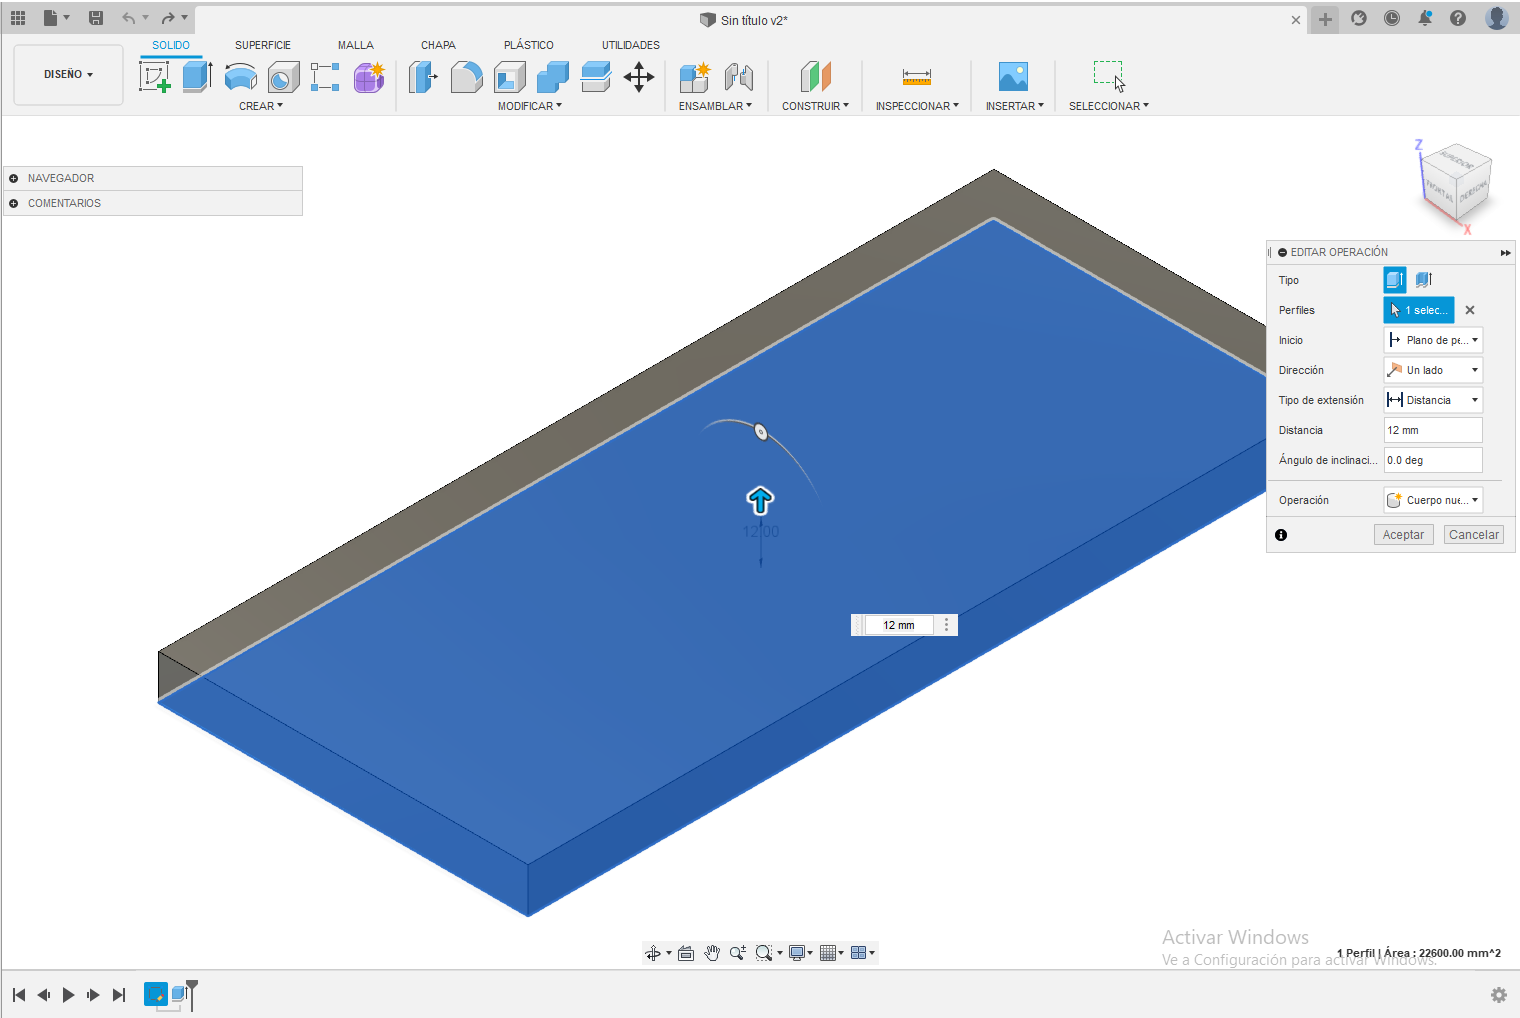Open the Inicio dropdown

1433,340
